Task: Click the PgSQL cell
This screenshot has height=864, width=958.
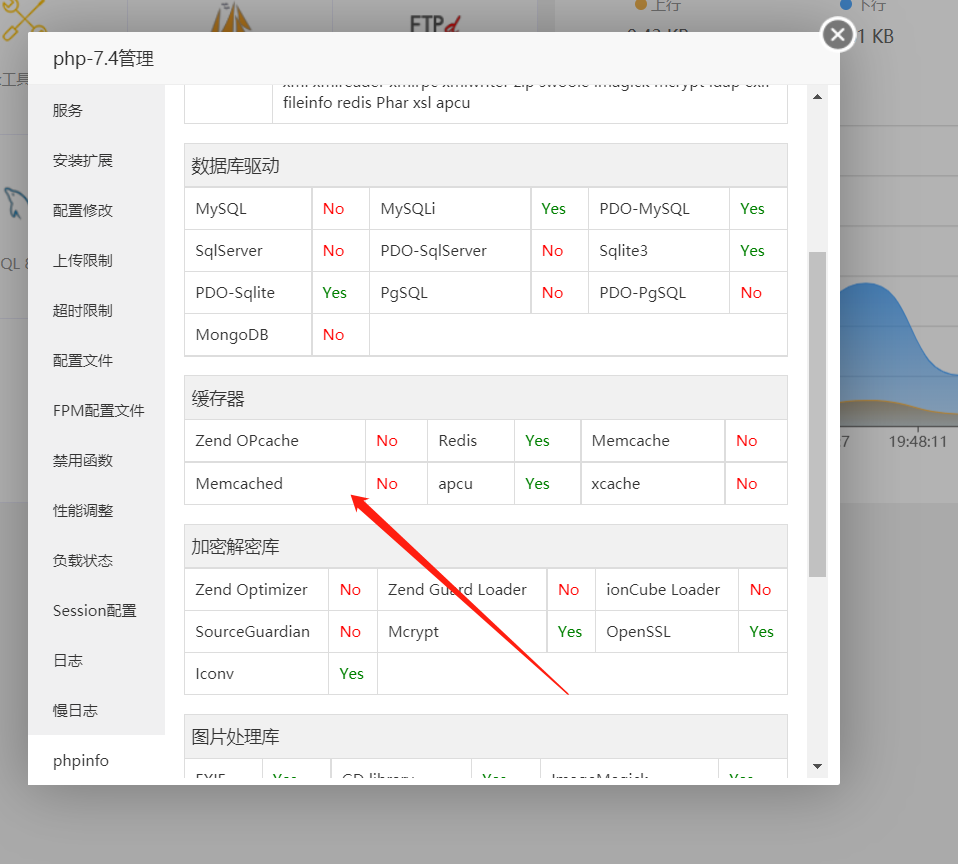Action: click(450, 293)
